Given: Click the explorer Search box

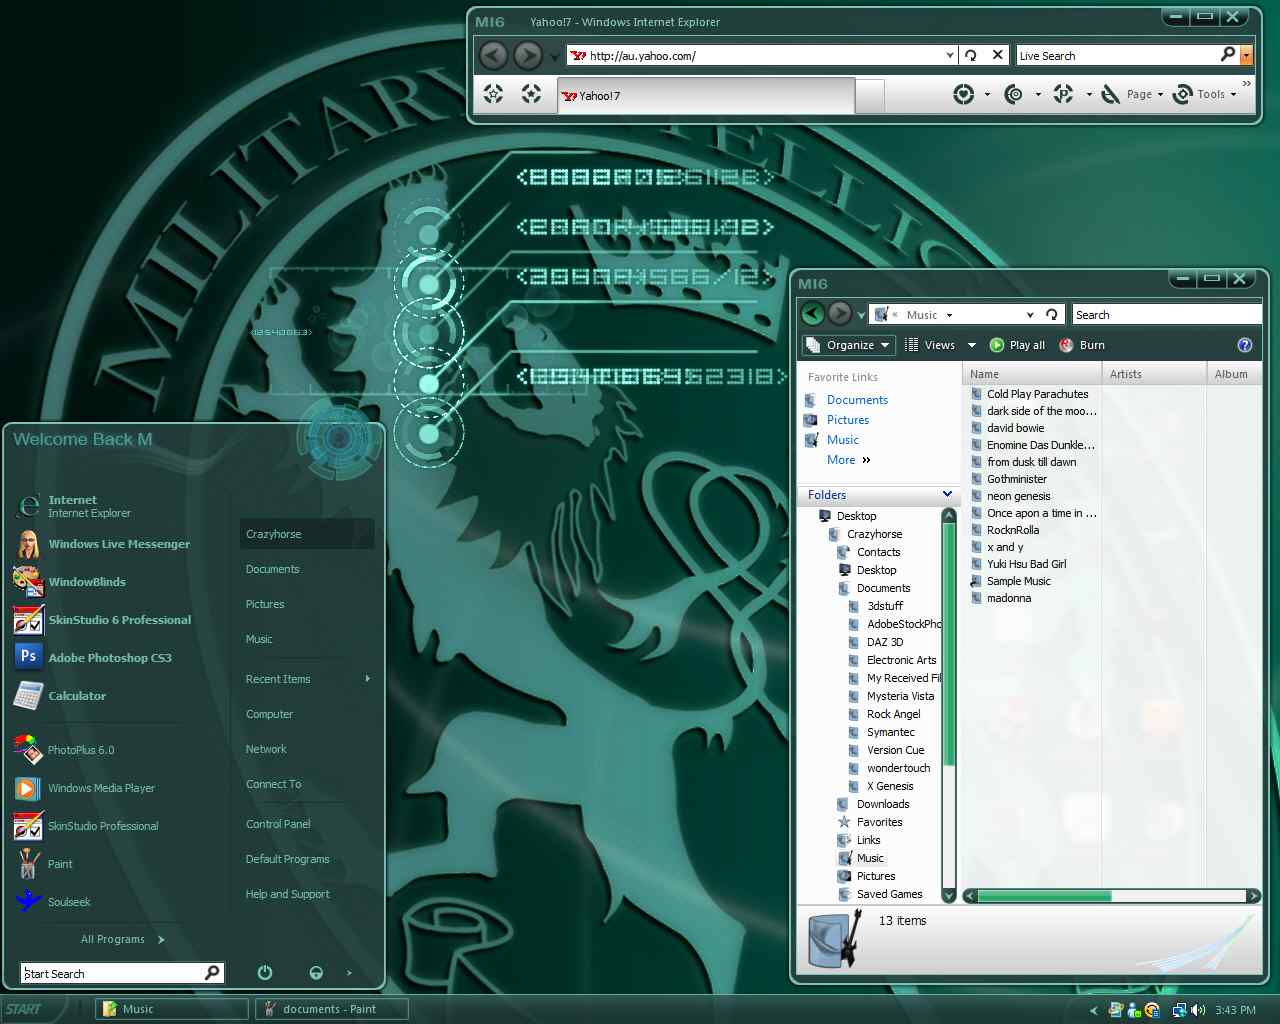Looking at the screenshot, I should (x=1166, y=314).
